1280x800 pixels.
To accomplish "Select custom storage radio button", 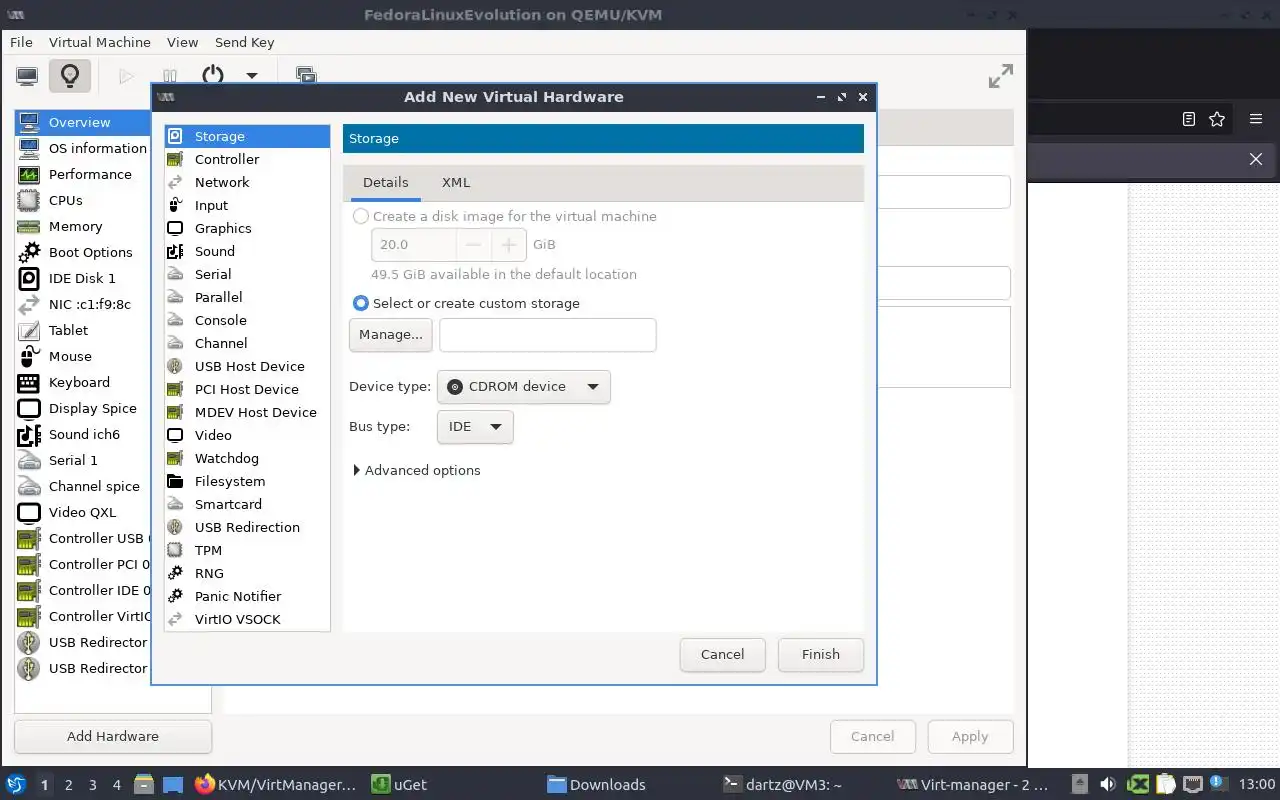I will click(361, 303).
